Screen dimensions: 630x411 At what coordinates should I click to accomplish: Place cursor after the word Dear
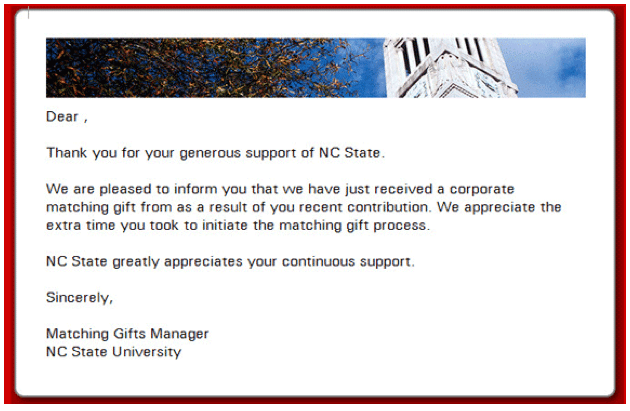[x=79, y=117]
